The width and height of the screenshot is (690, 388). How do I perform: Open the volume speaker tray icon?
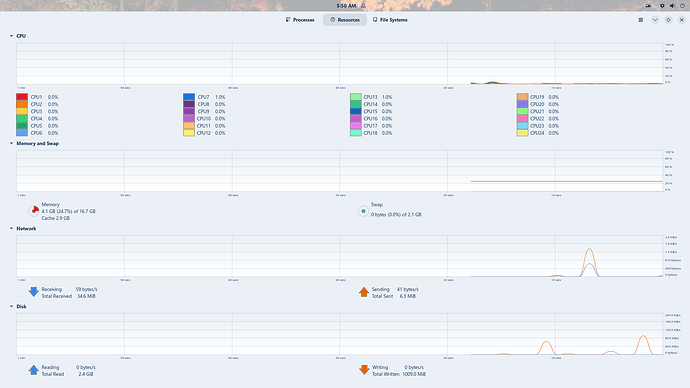tap(672, 6)
